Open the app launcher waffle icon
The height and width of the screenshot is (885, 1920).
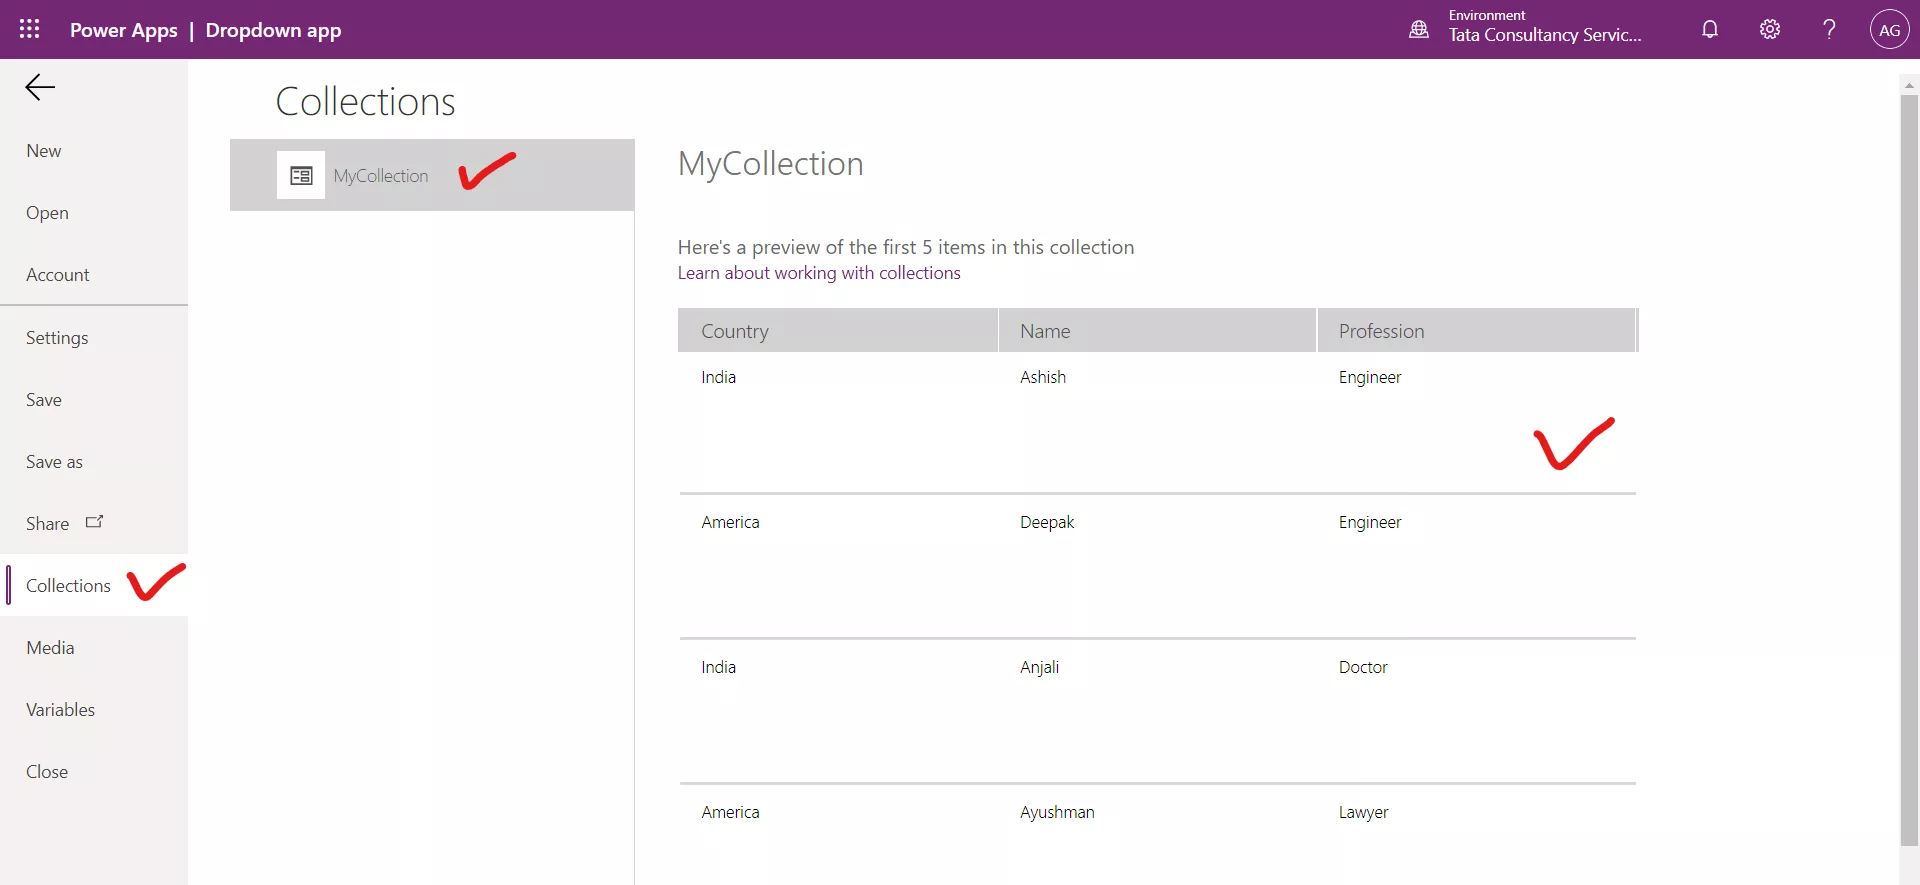(x=30, y=29)
